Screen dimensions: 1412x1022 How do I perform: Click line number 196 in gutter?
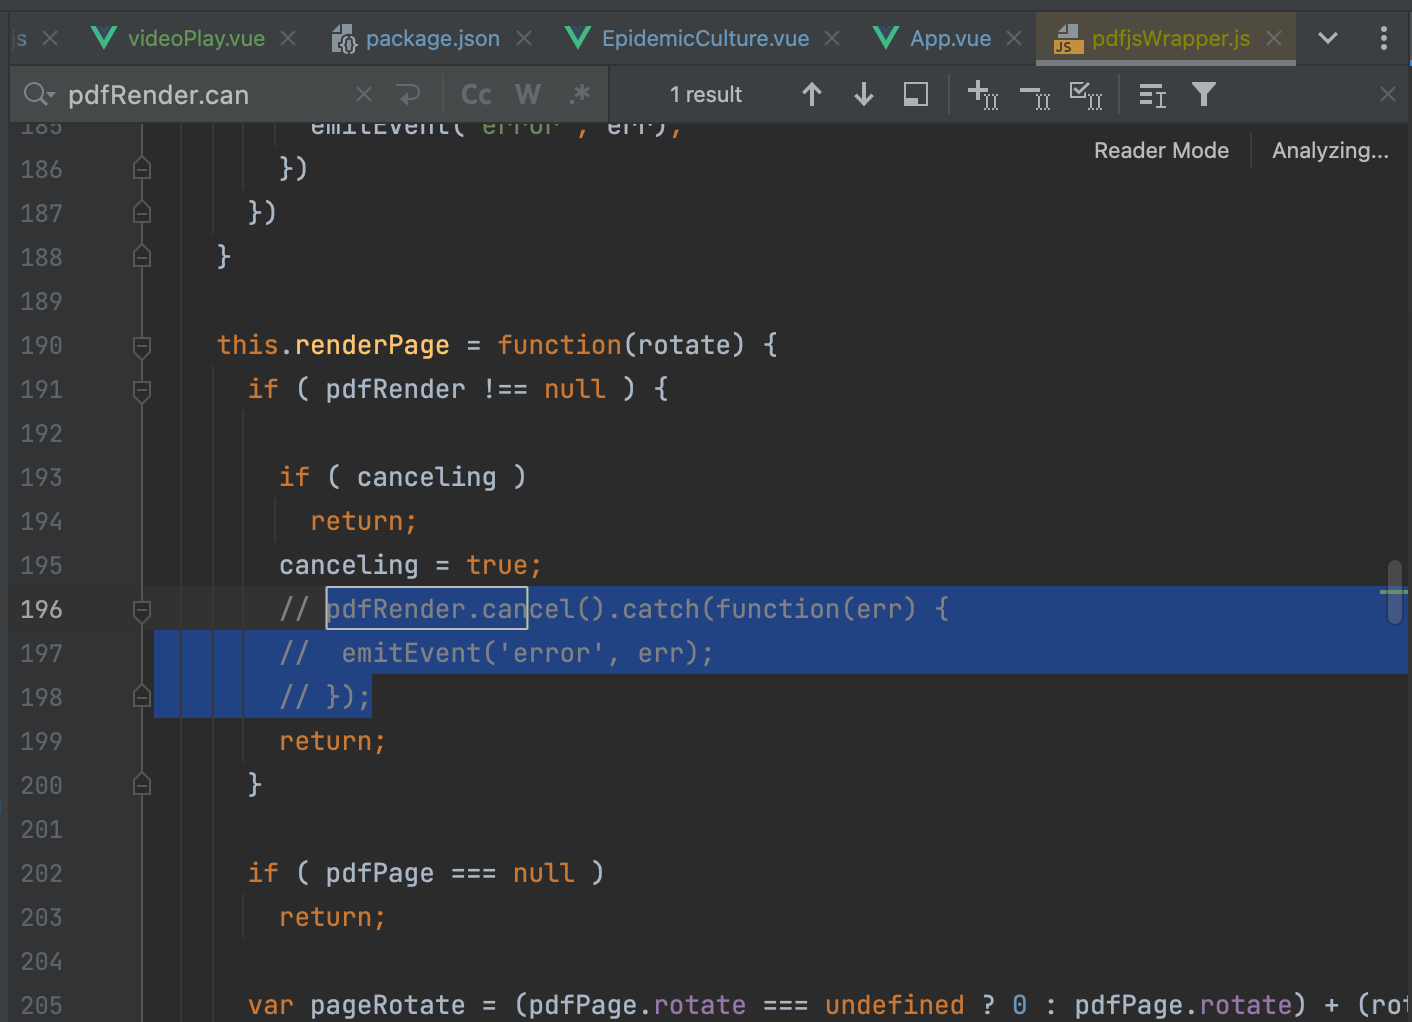click(x=41, y=609)
